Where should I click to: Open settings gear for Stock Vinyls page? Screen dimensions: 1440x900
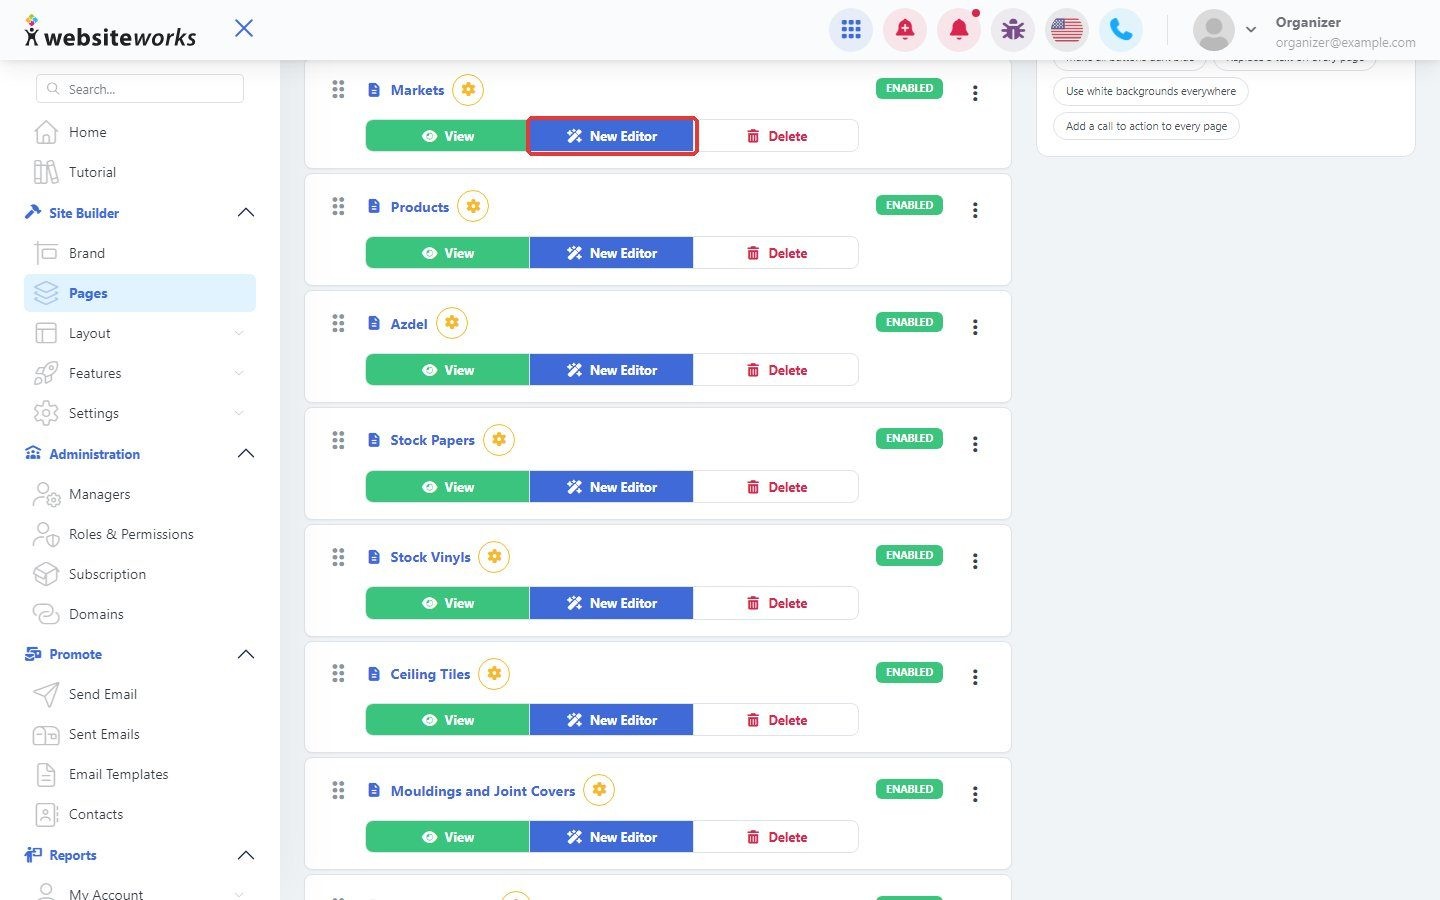point(494,557)
